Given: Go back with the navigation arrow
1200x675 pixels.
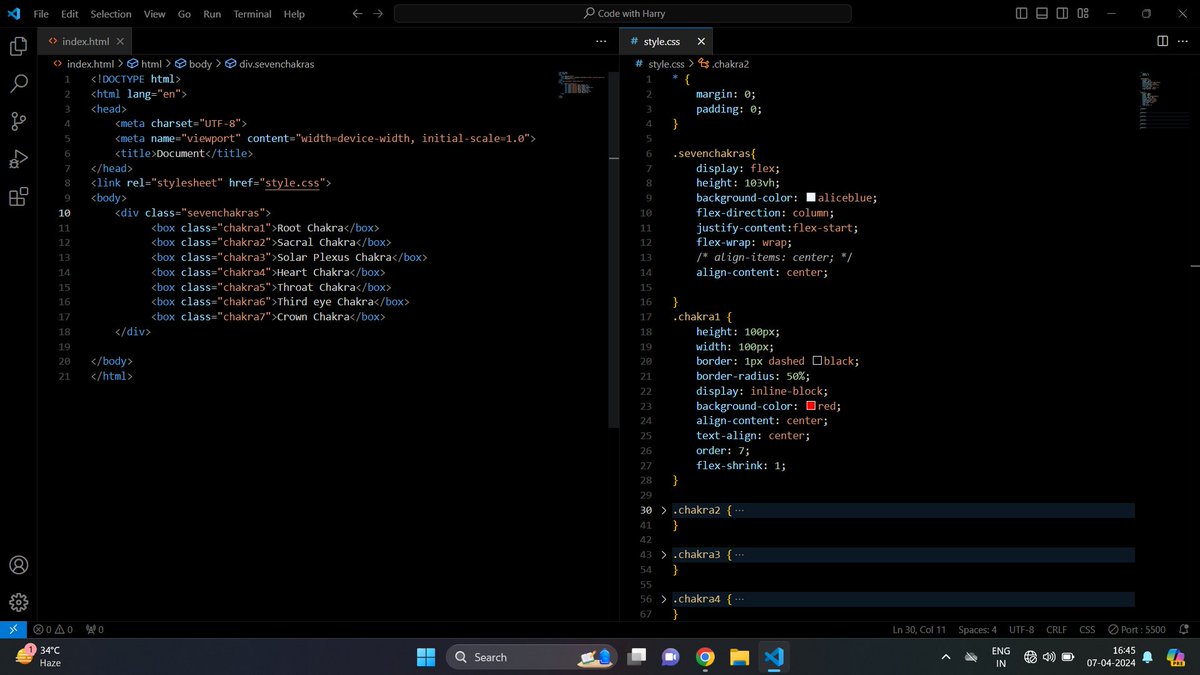Looking at the screenshot, I should 357,14.
